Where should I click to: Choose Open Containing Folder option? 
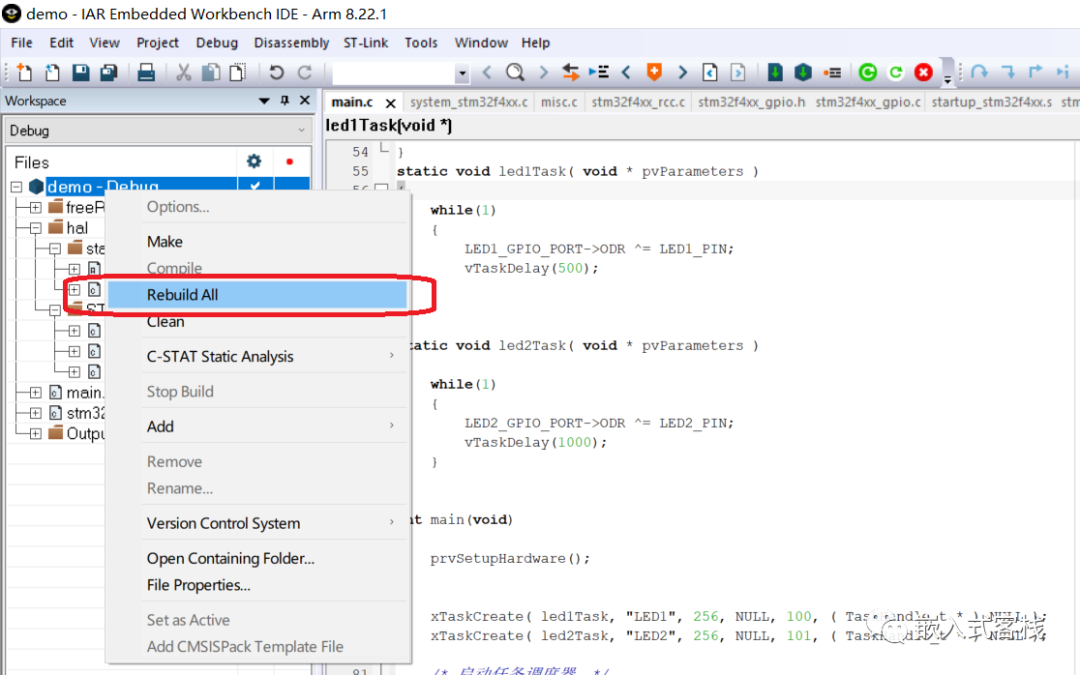point(258,559)
